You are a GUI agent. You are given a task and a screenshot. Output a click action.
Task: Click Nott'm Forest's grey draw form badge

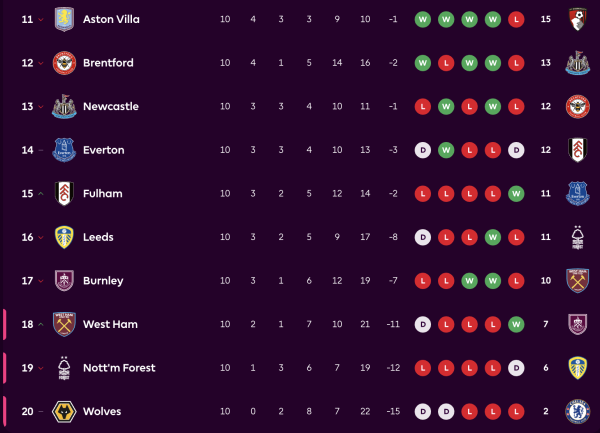tap(514, 368)
